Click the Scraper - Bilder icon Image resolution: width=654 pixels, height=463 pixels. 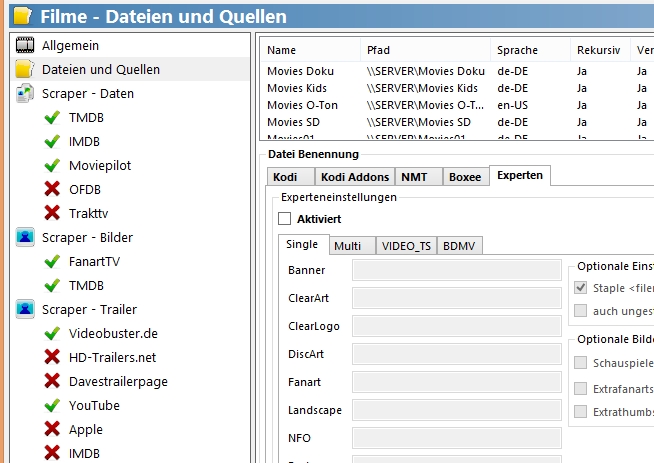tap(25, 237)
